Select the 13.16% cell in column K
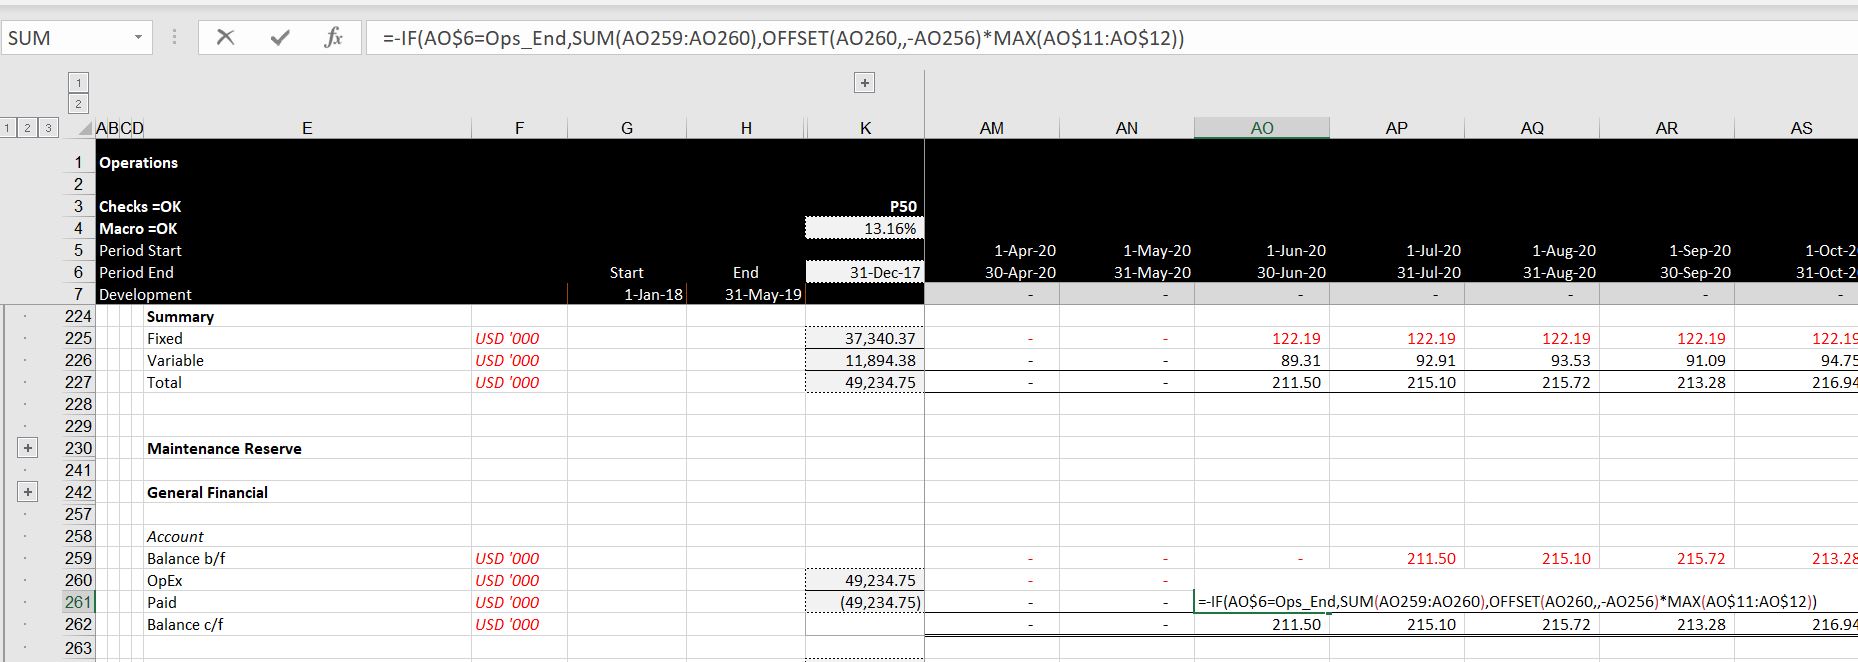 click(865, 228)
